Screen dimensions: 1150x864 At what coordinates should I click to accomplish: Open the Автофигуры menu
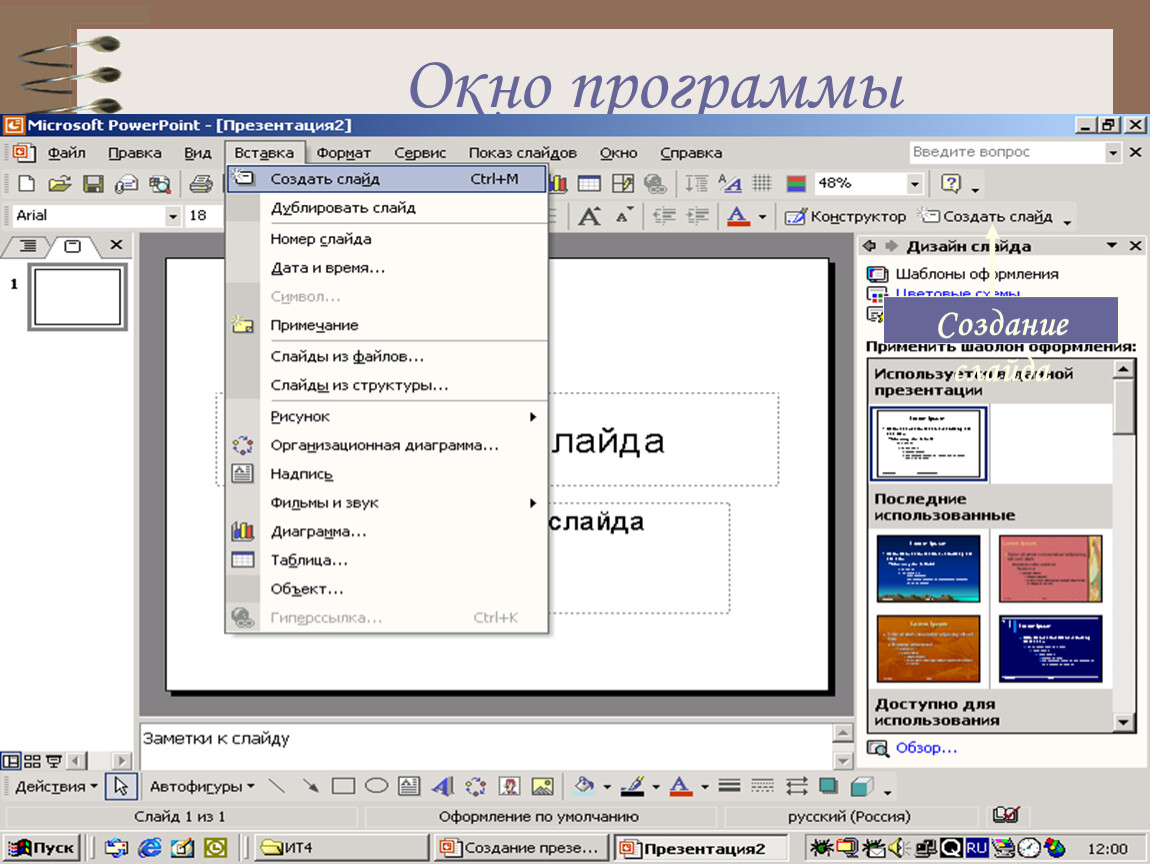202,787
